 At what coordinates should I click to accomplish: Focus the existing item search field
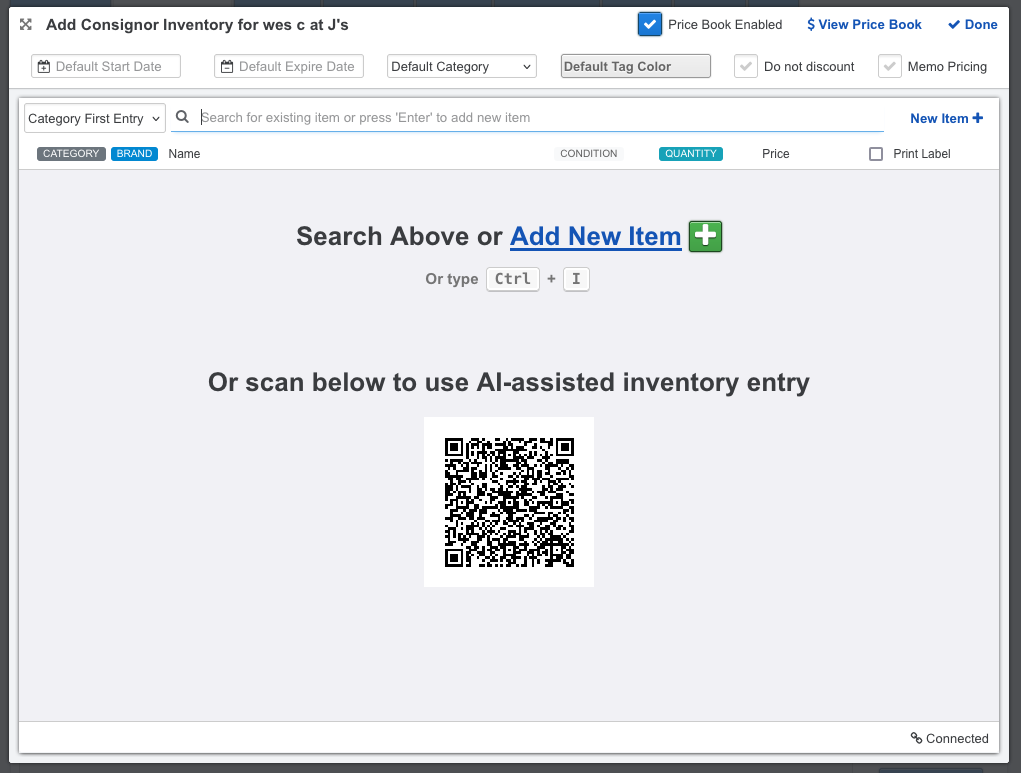(x=540, y=117)
